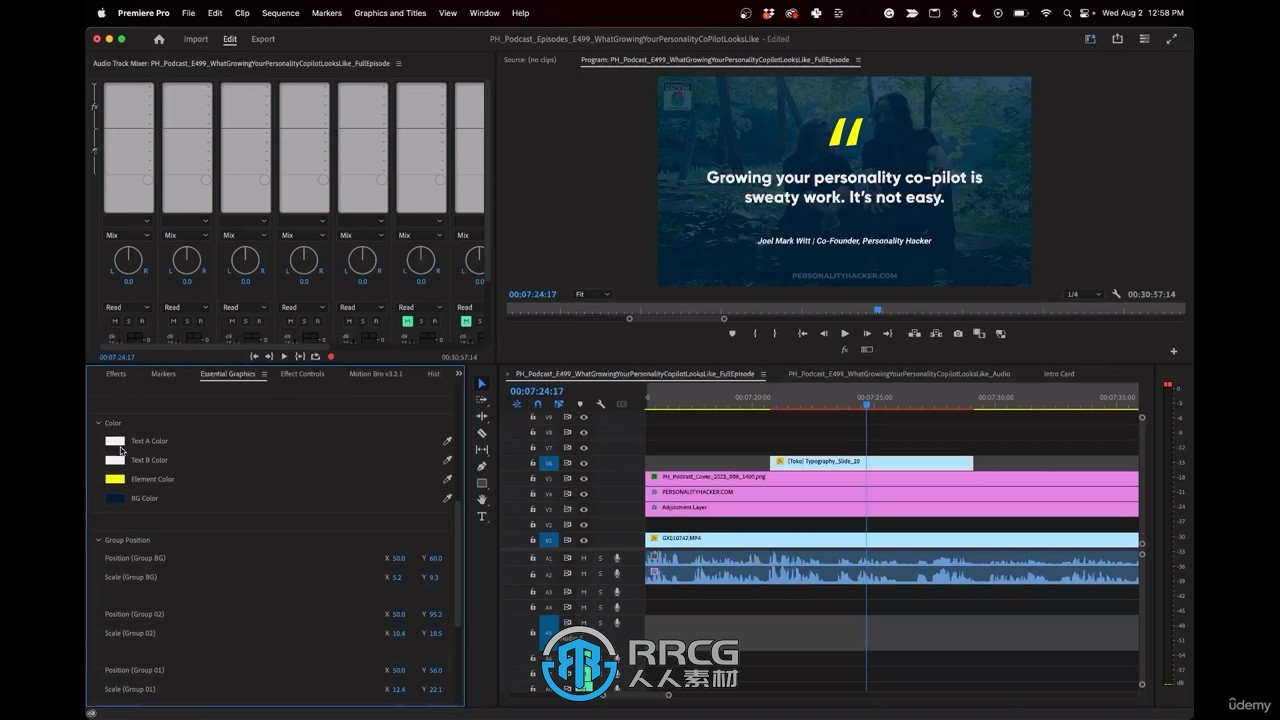
Task: Open the Sequence menu
Action: [x=280, y=13]
